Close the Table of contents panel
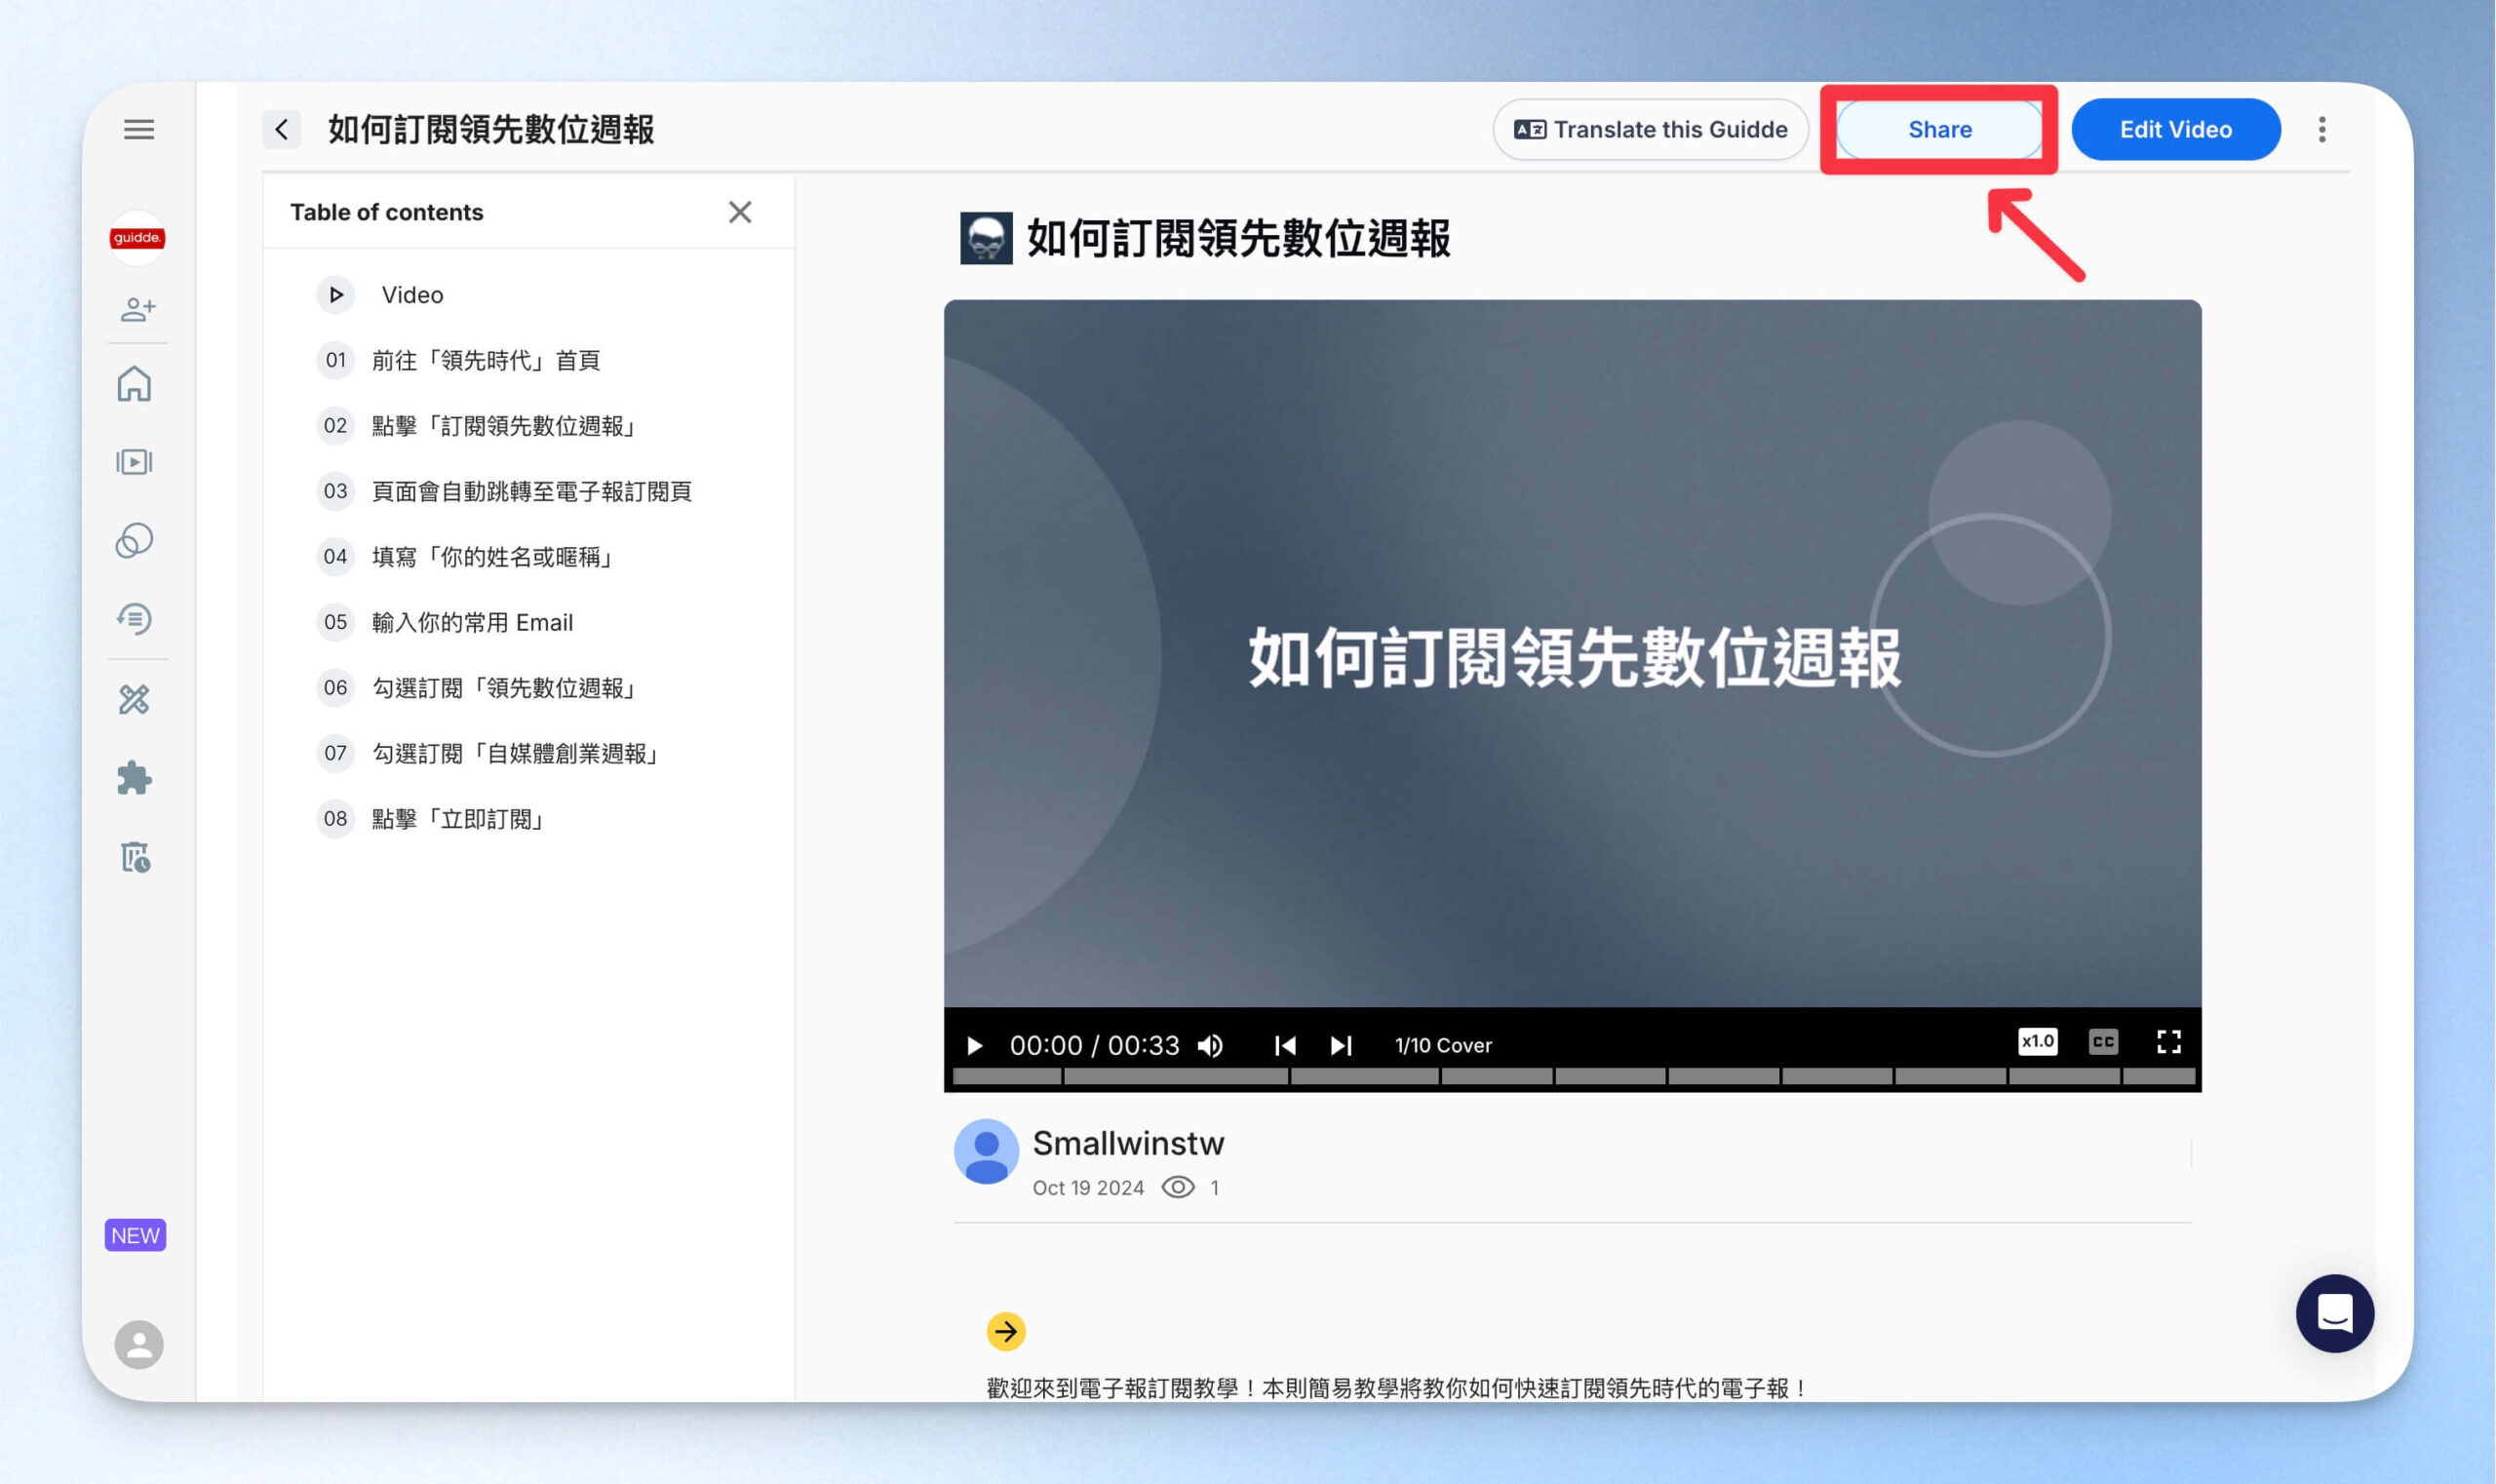The width and height of the screenshot is (2496, 1484). [x=740, y=212]
